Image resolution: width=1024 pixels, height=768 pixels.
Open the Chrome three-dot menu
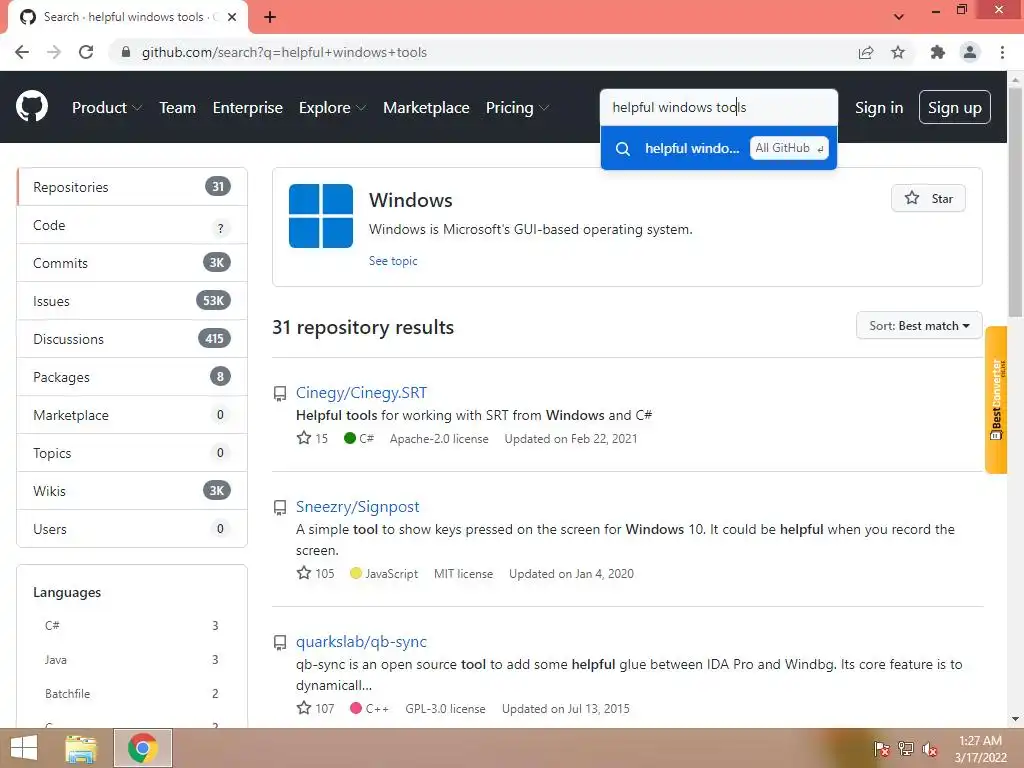1002,52
